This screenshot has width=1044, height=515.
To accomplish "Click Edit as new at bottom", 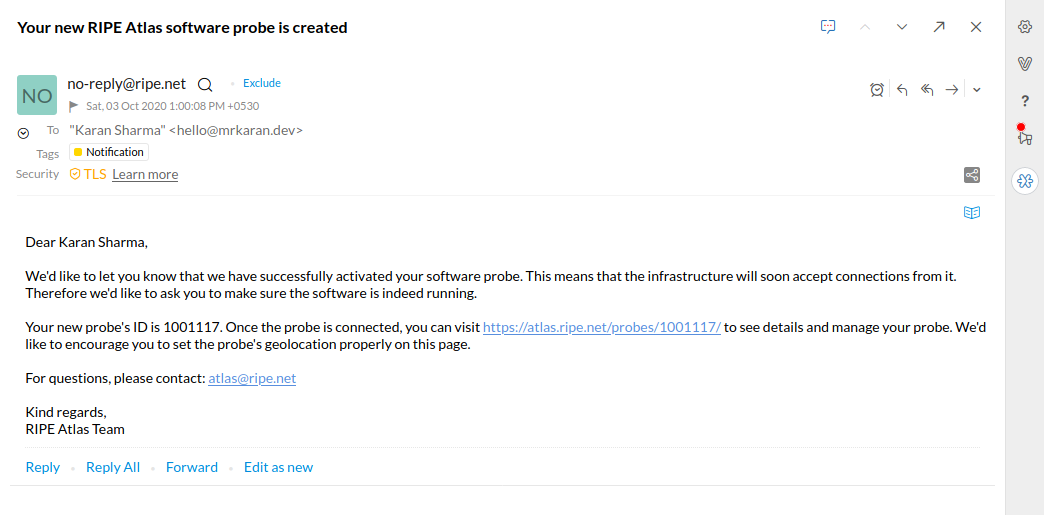I will (278, 467).
